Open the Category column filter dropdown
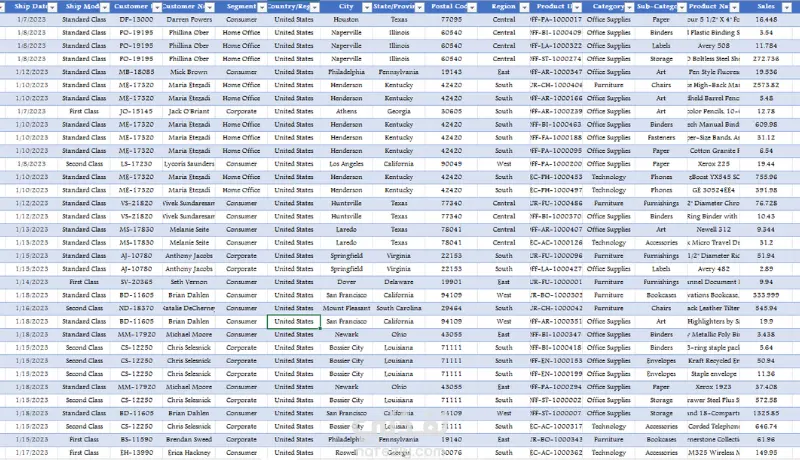 coord(630,7)
